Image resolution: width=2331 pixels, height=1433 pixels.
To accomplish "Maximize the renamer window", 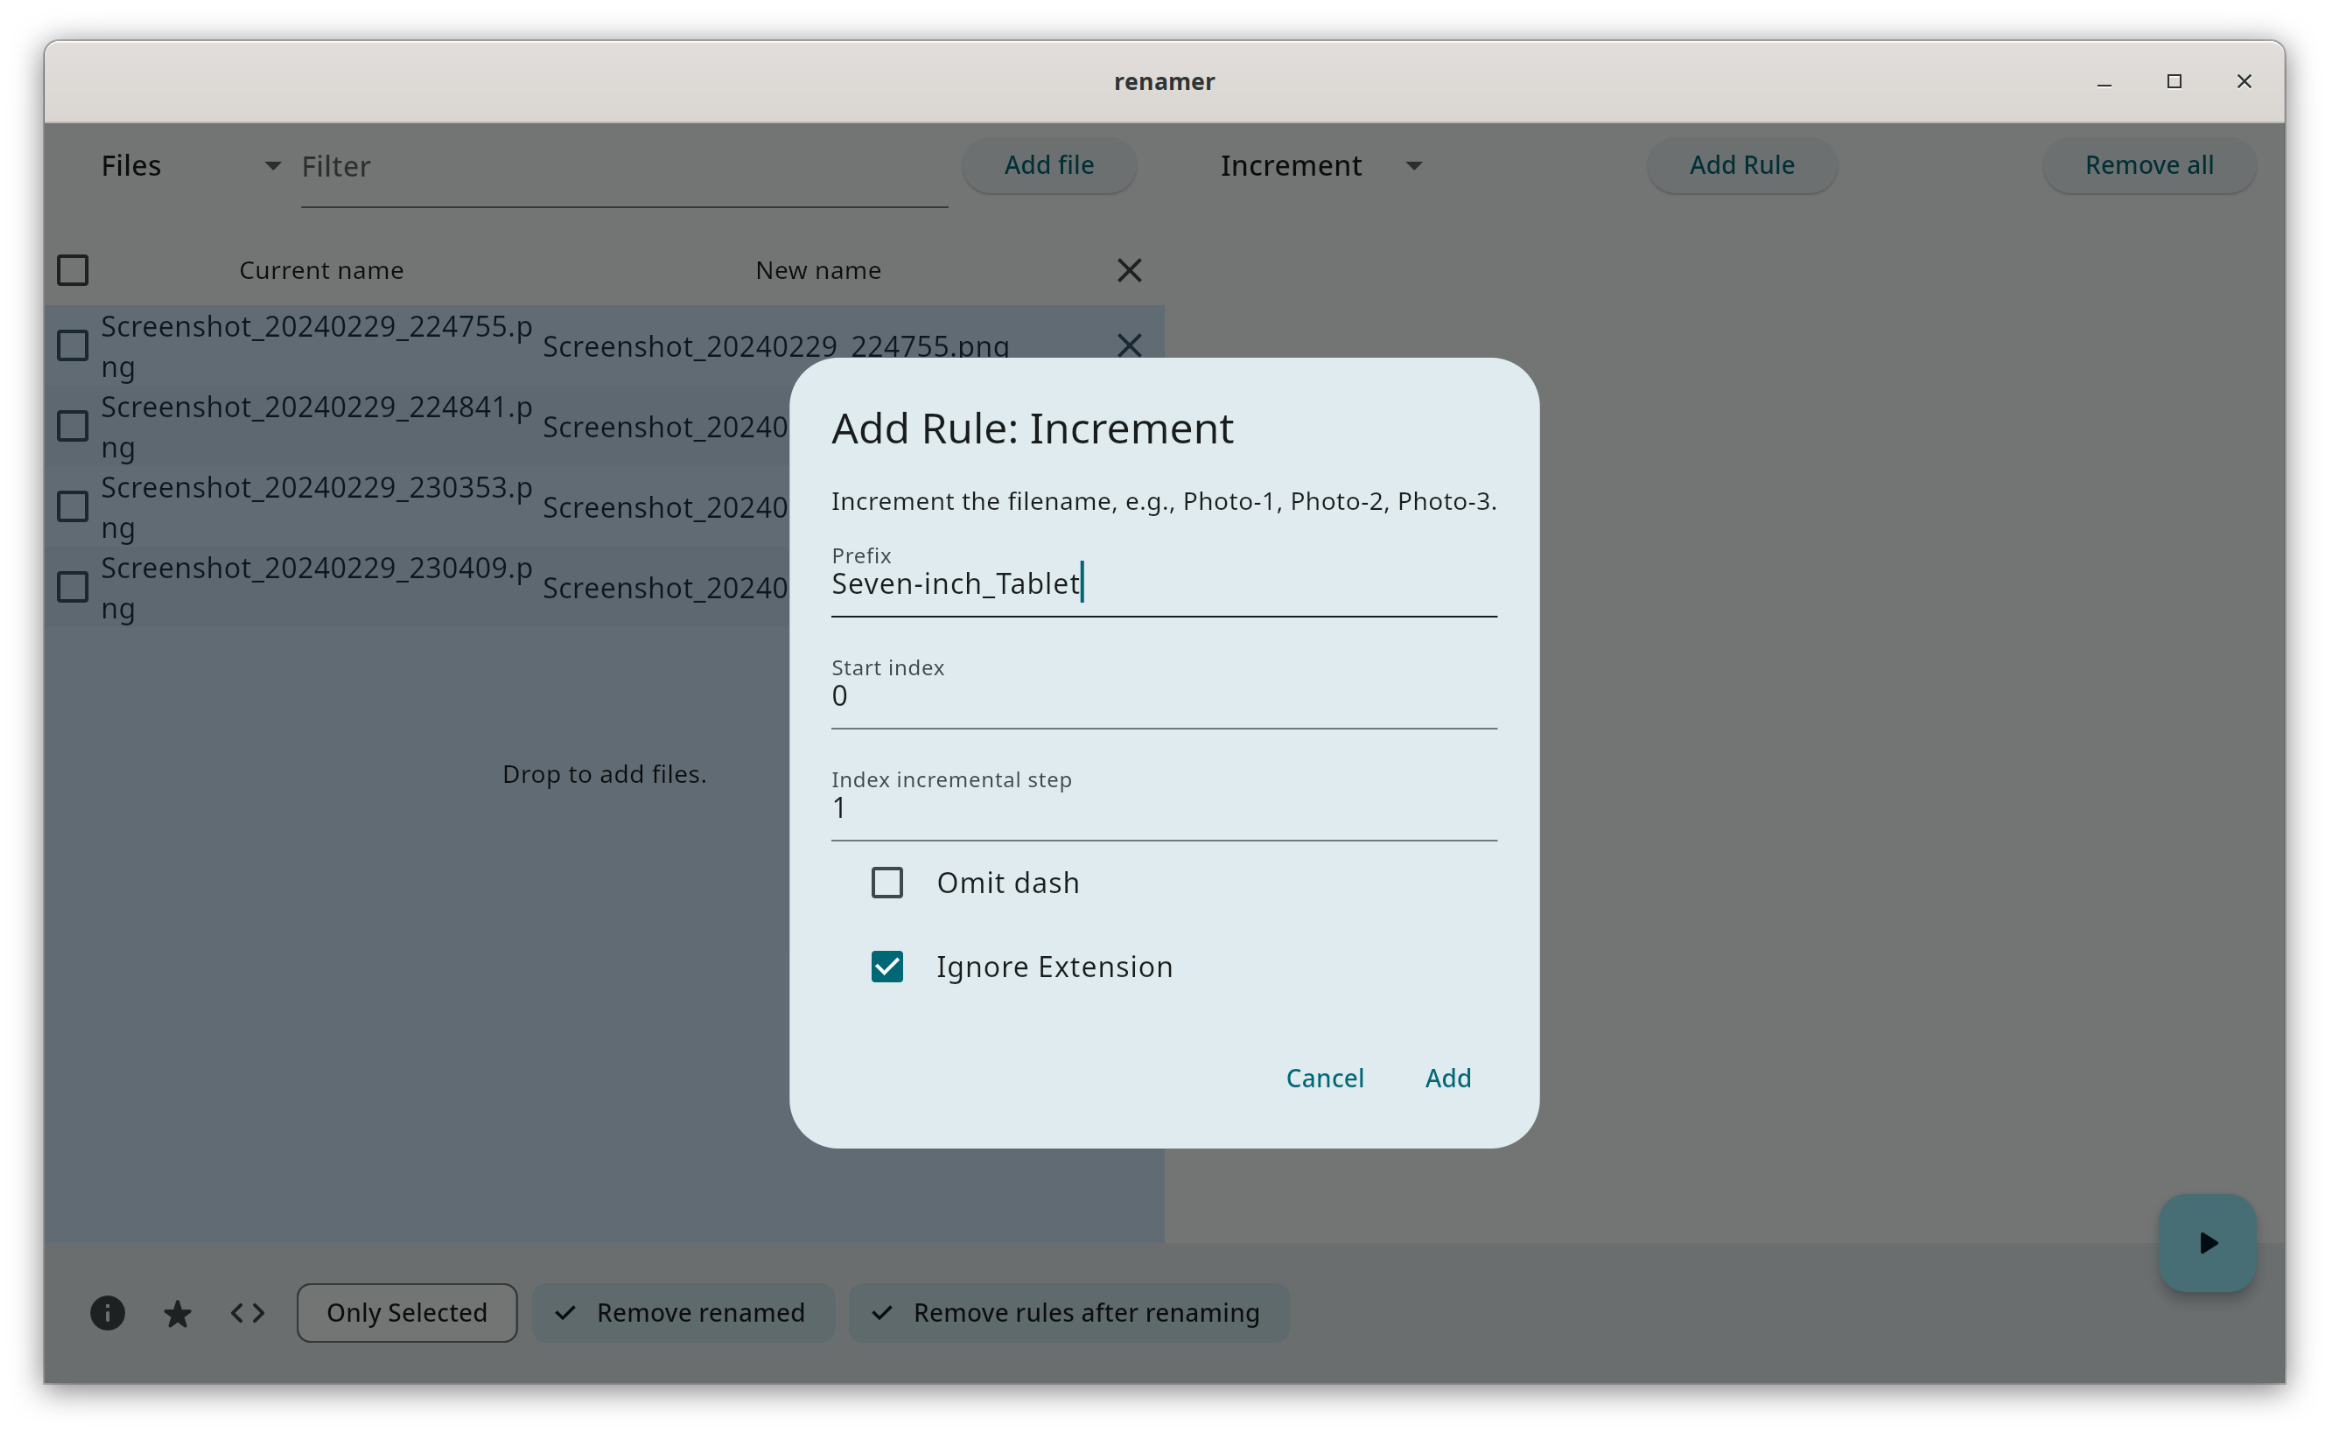I will pyautogui.click(x=2174, y=82).
